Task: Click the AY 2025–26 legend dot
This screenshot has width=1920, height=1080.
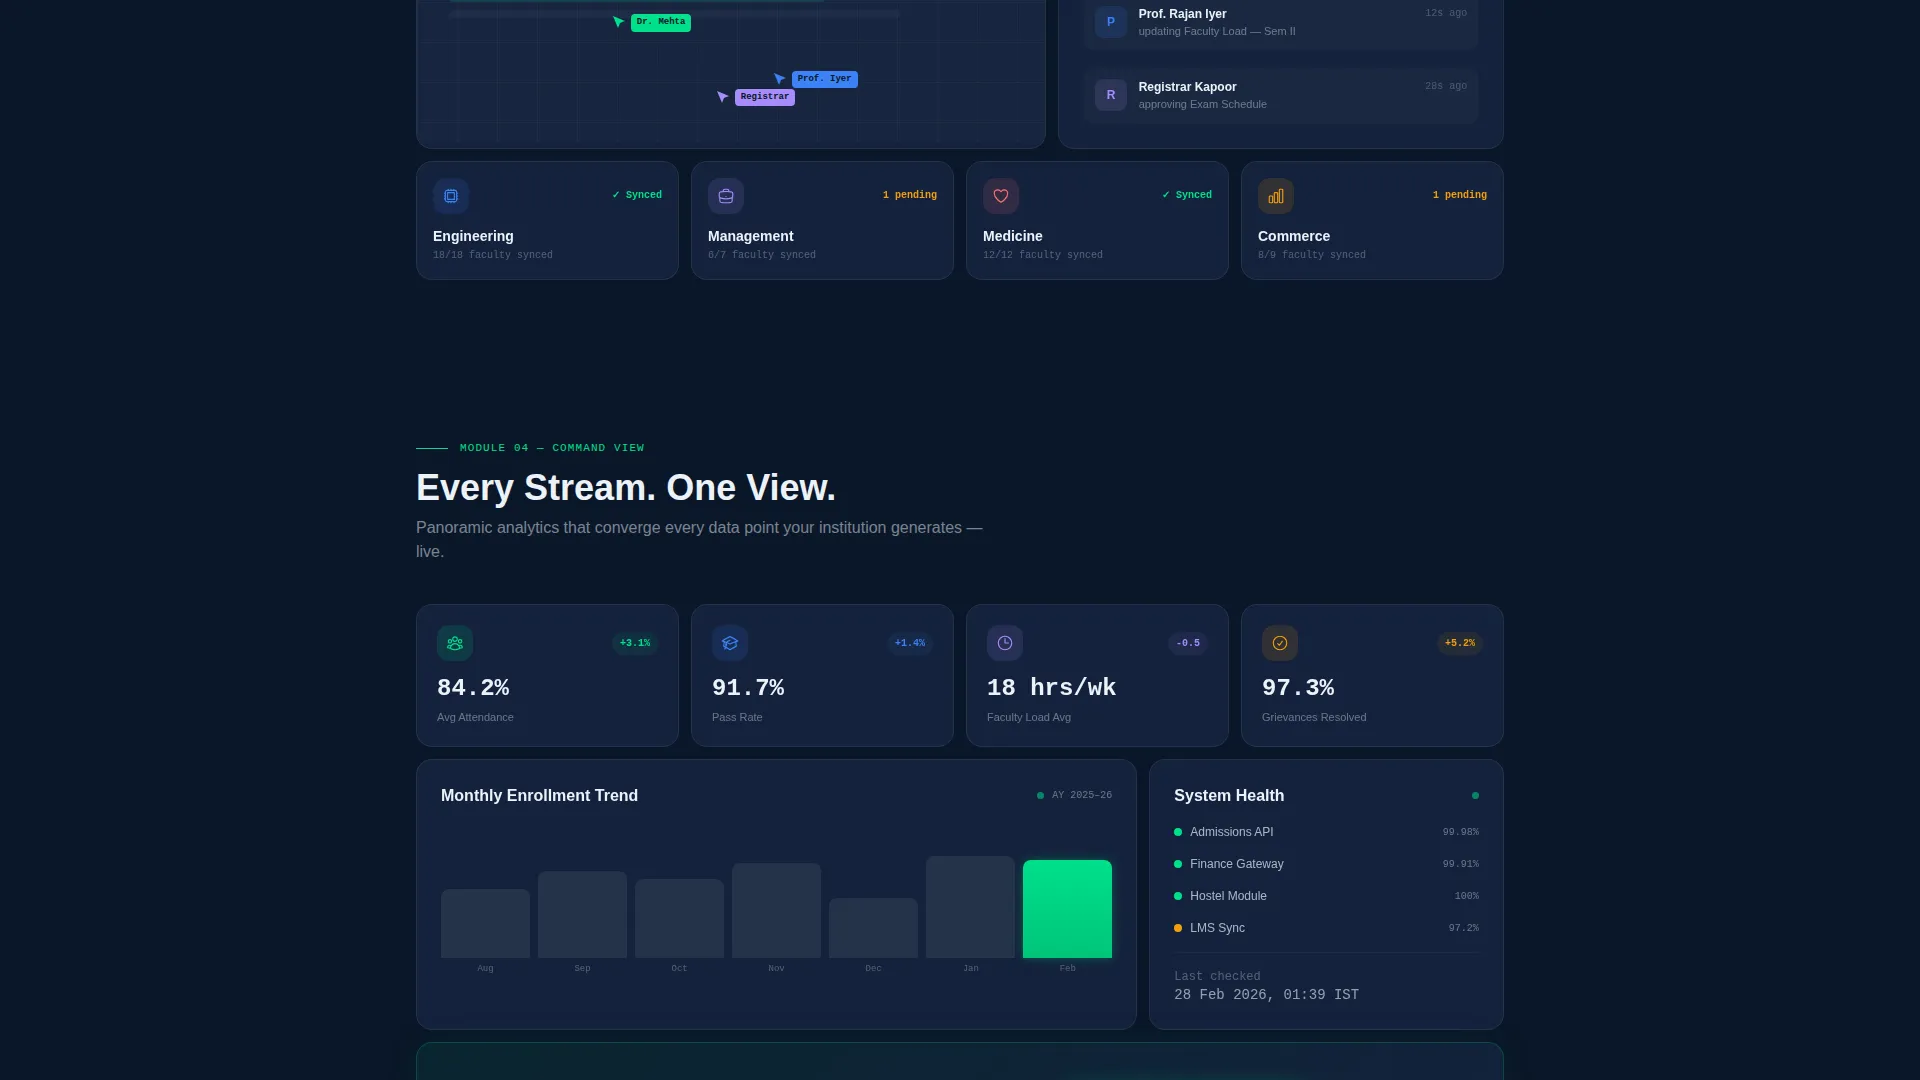Action: coord(1040,796)
